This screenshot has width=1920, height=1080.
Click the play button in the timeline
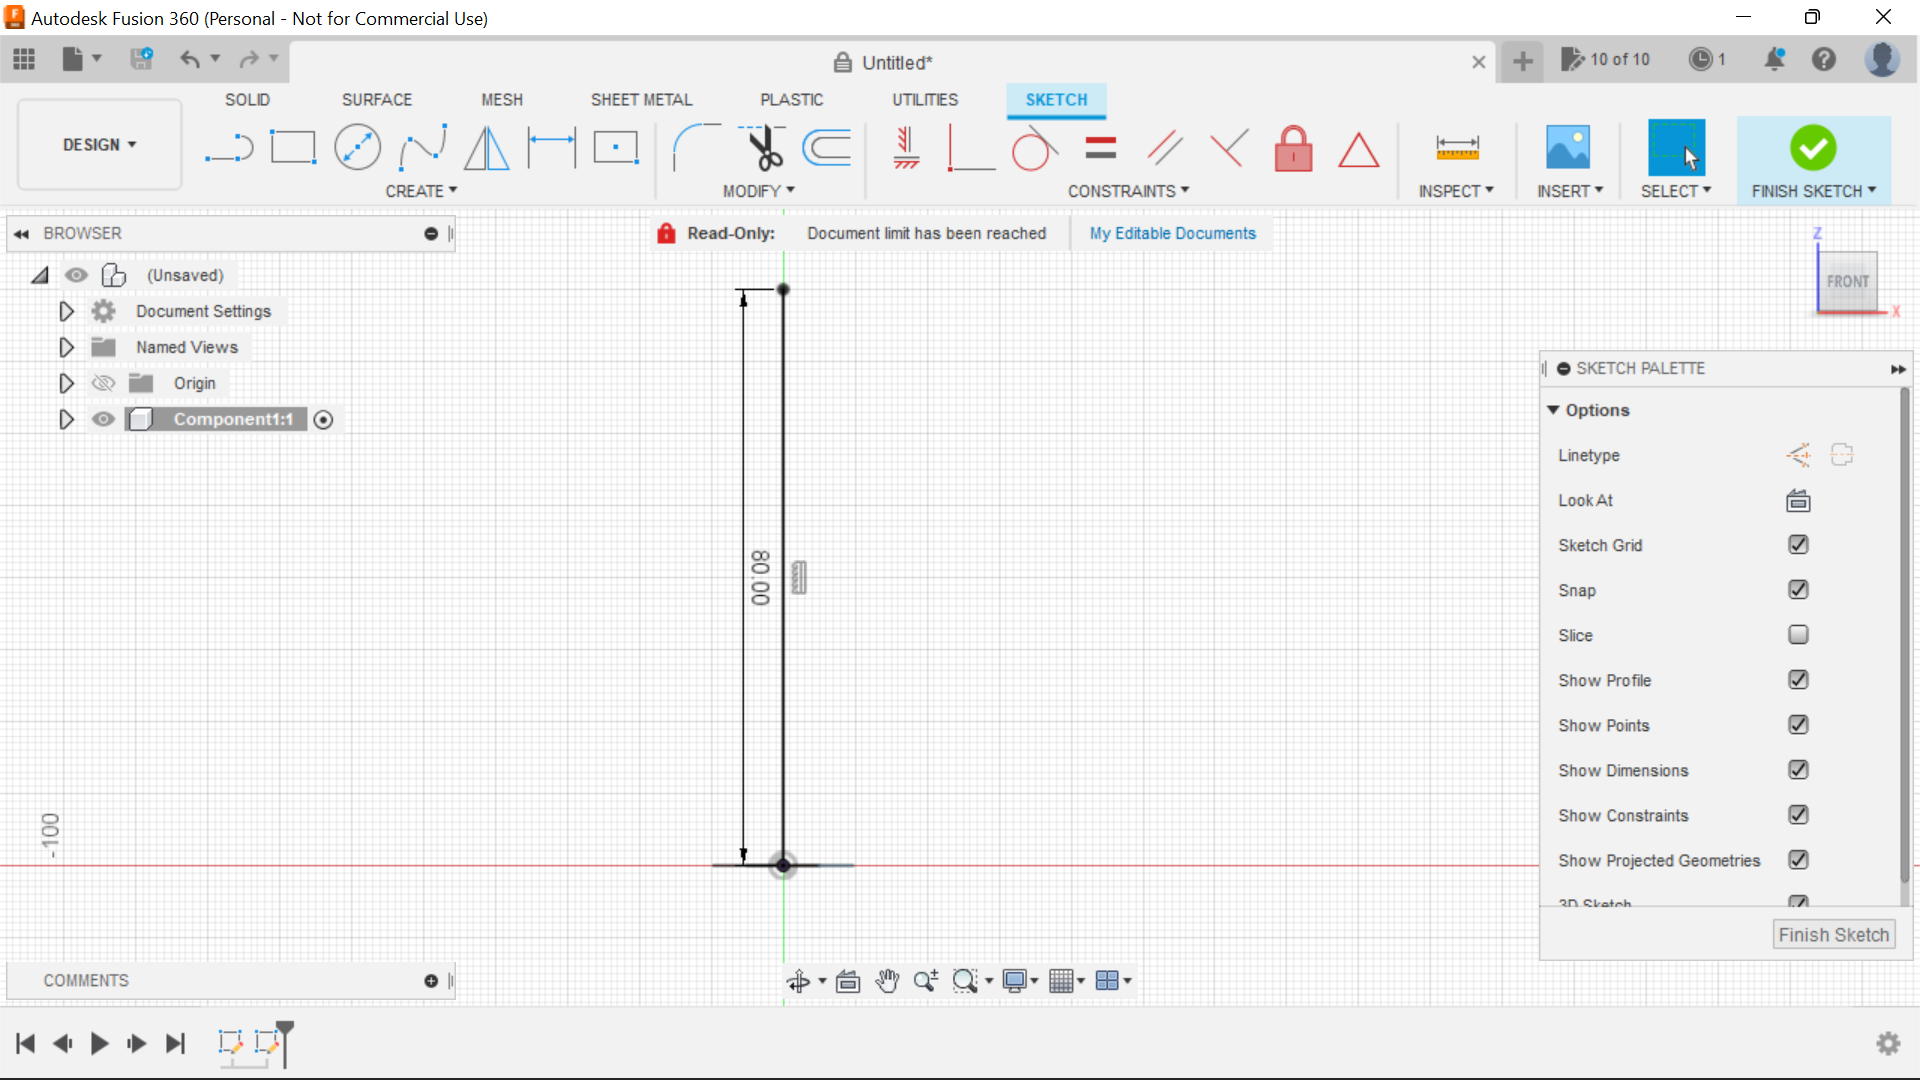[99, 1043]
